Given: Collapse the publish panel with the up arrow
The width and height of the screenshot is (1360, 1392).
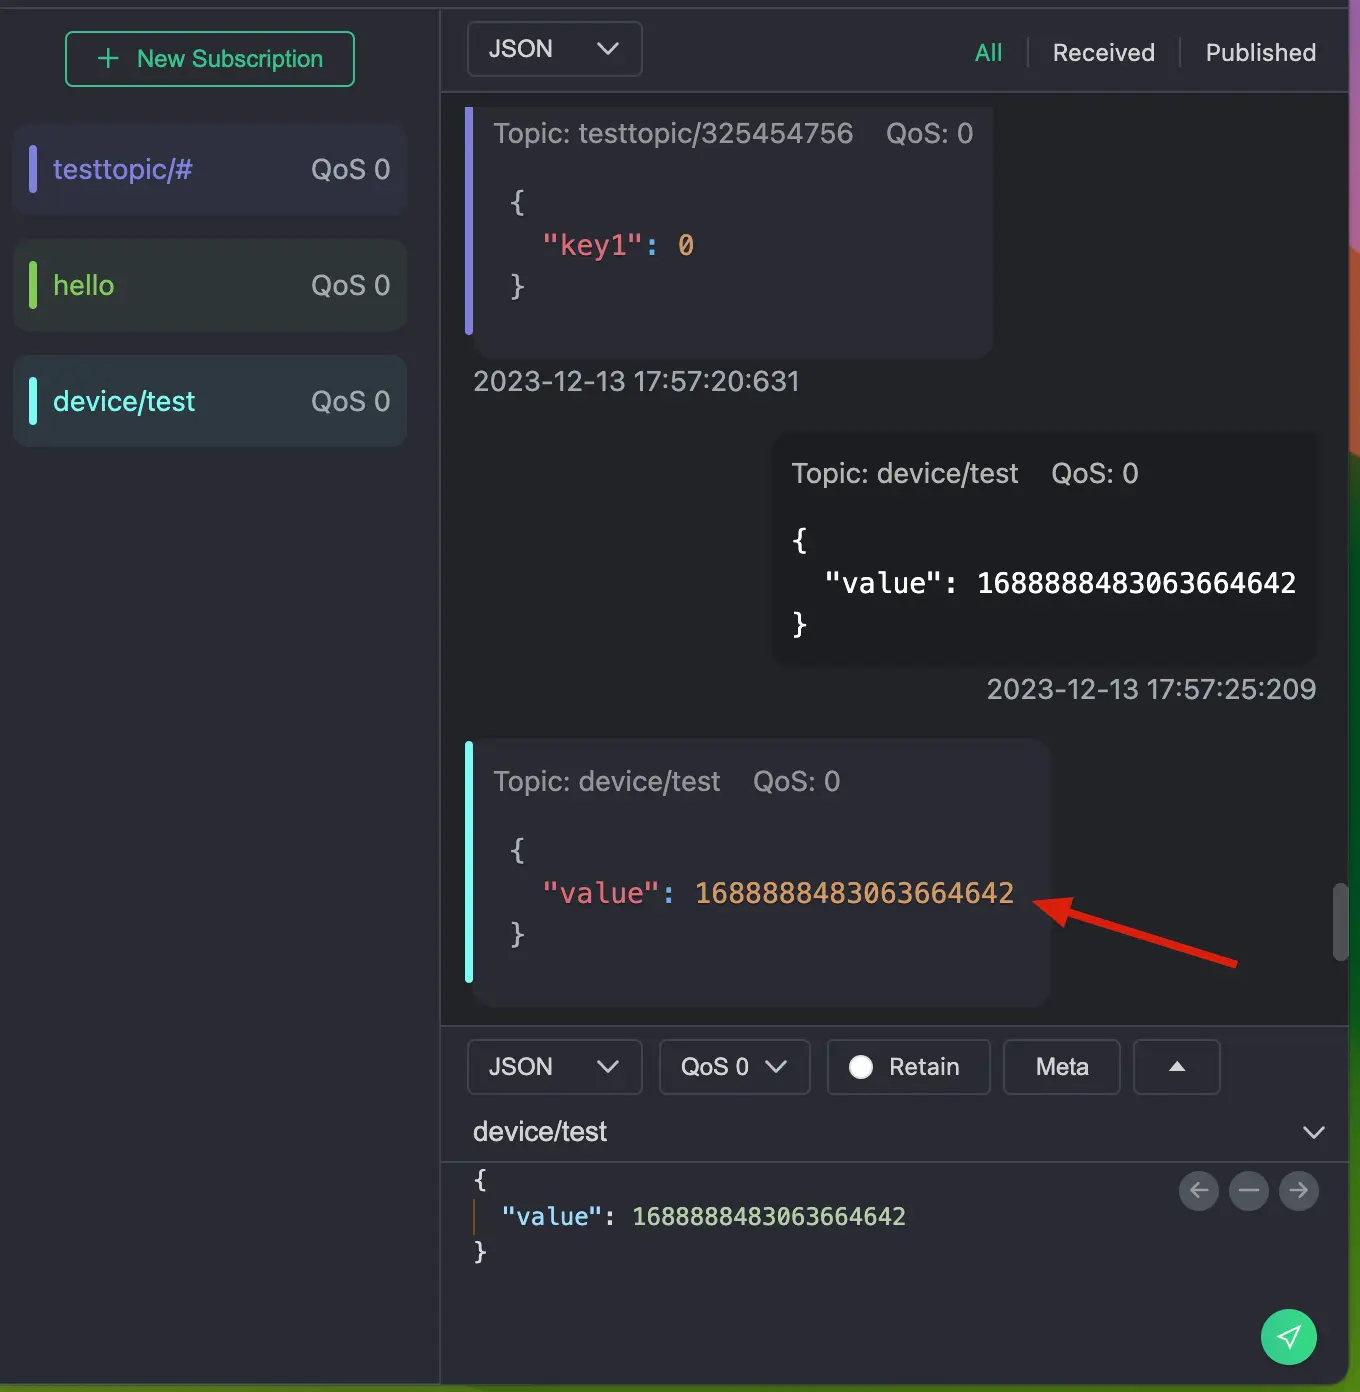Looking at the screenshot, I should coord(1176,1067).
